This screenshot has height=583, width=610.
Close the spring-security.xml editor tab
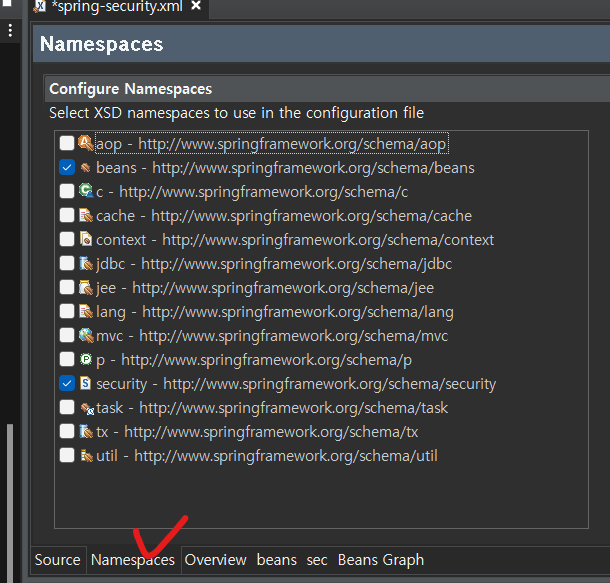point(196,5)
